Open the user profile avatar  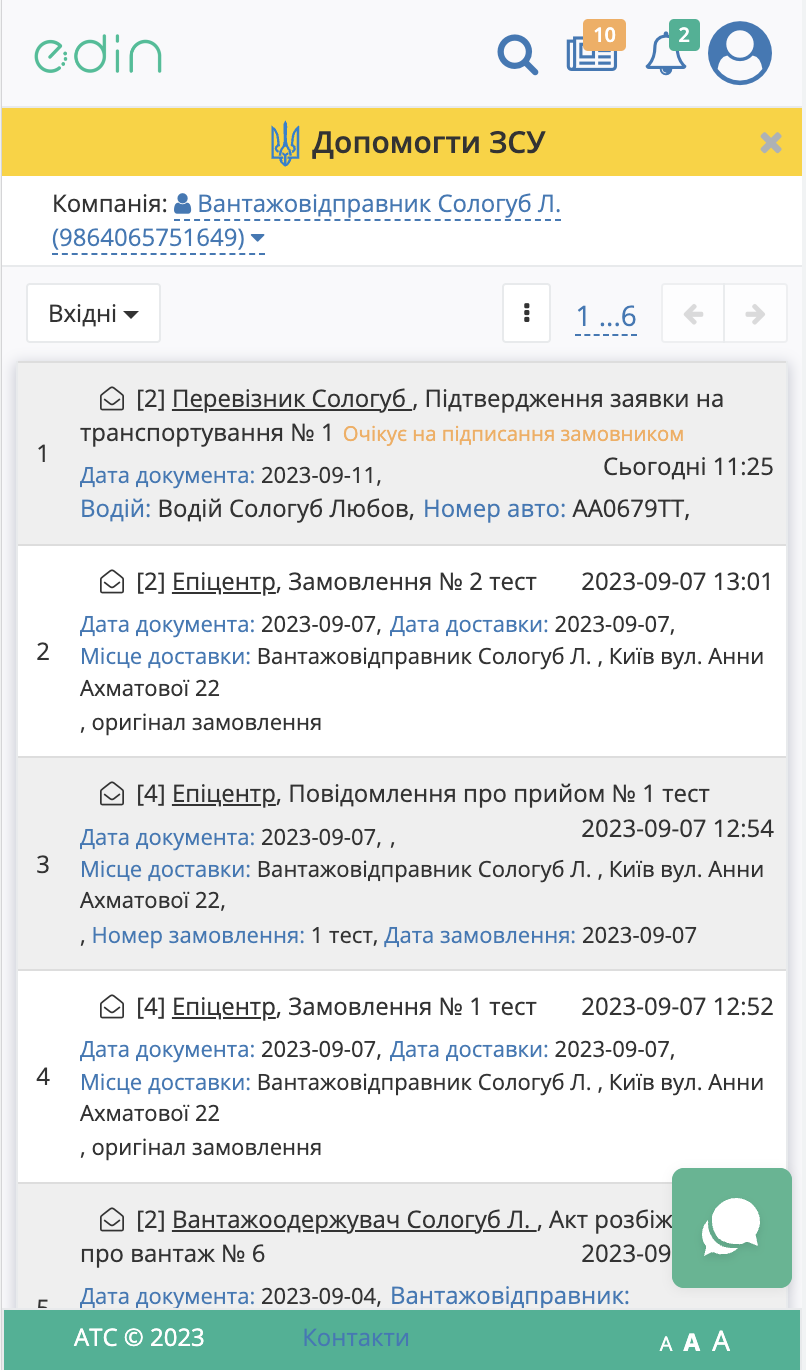pyautogui.click(x=740, y=54)
